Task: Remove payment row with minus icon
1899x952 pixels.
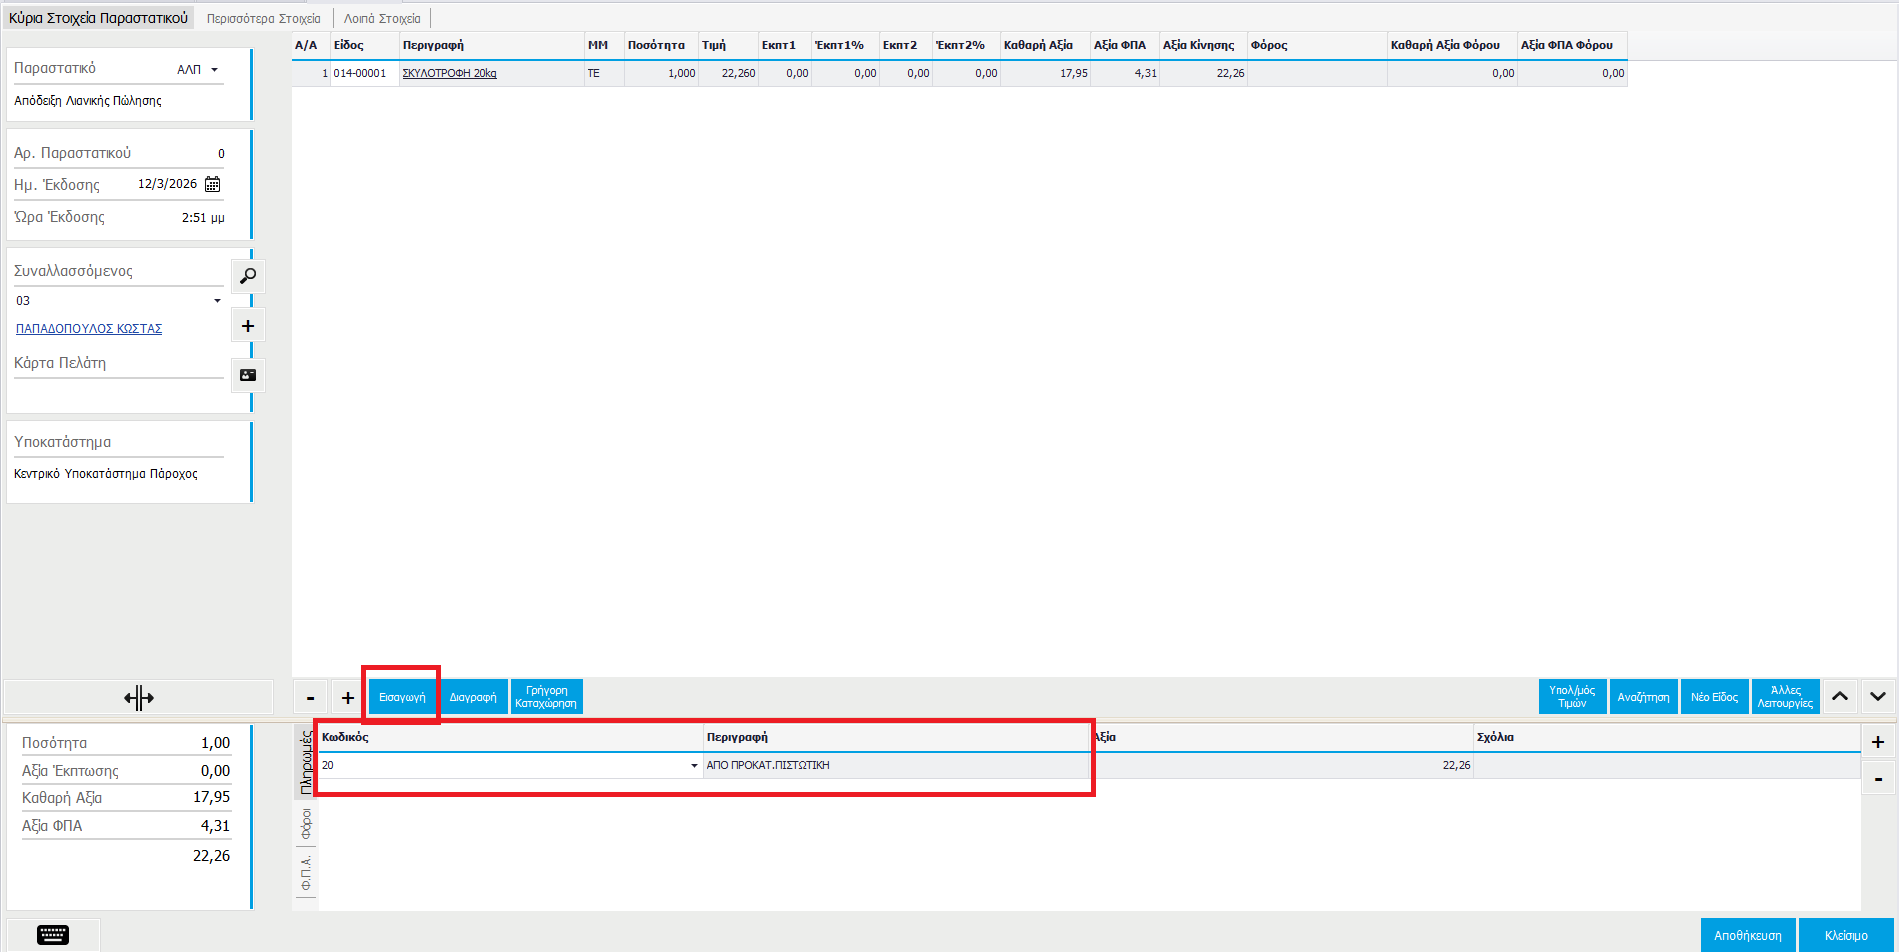Action: point(1877,779)
